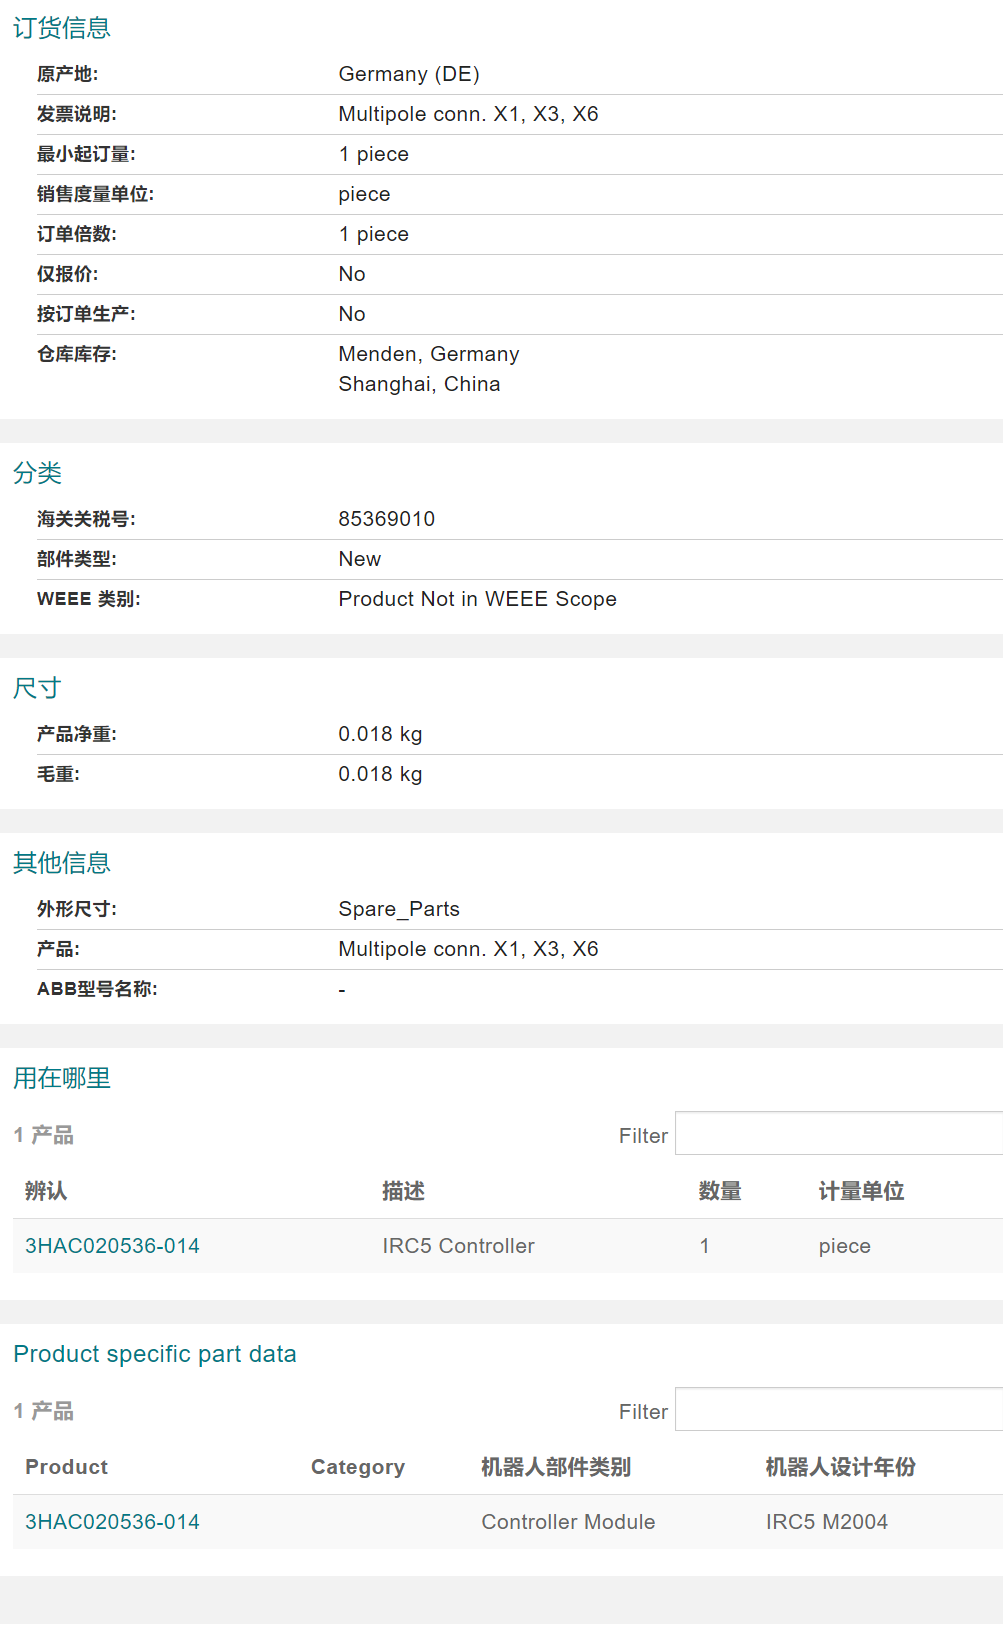This screenshot has width=1003, height=1631.
Task: Sort by the 描述 column header
Action: coord(403,1191)
